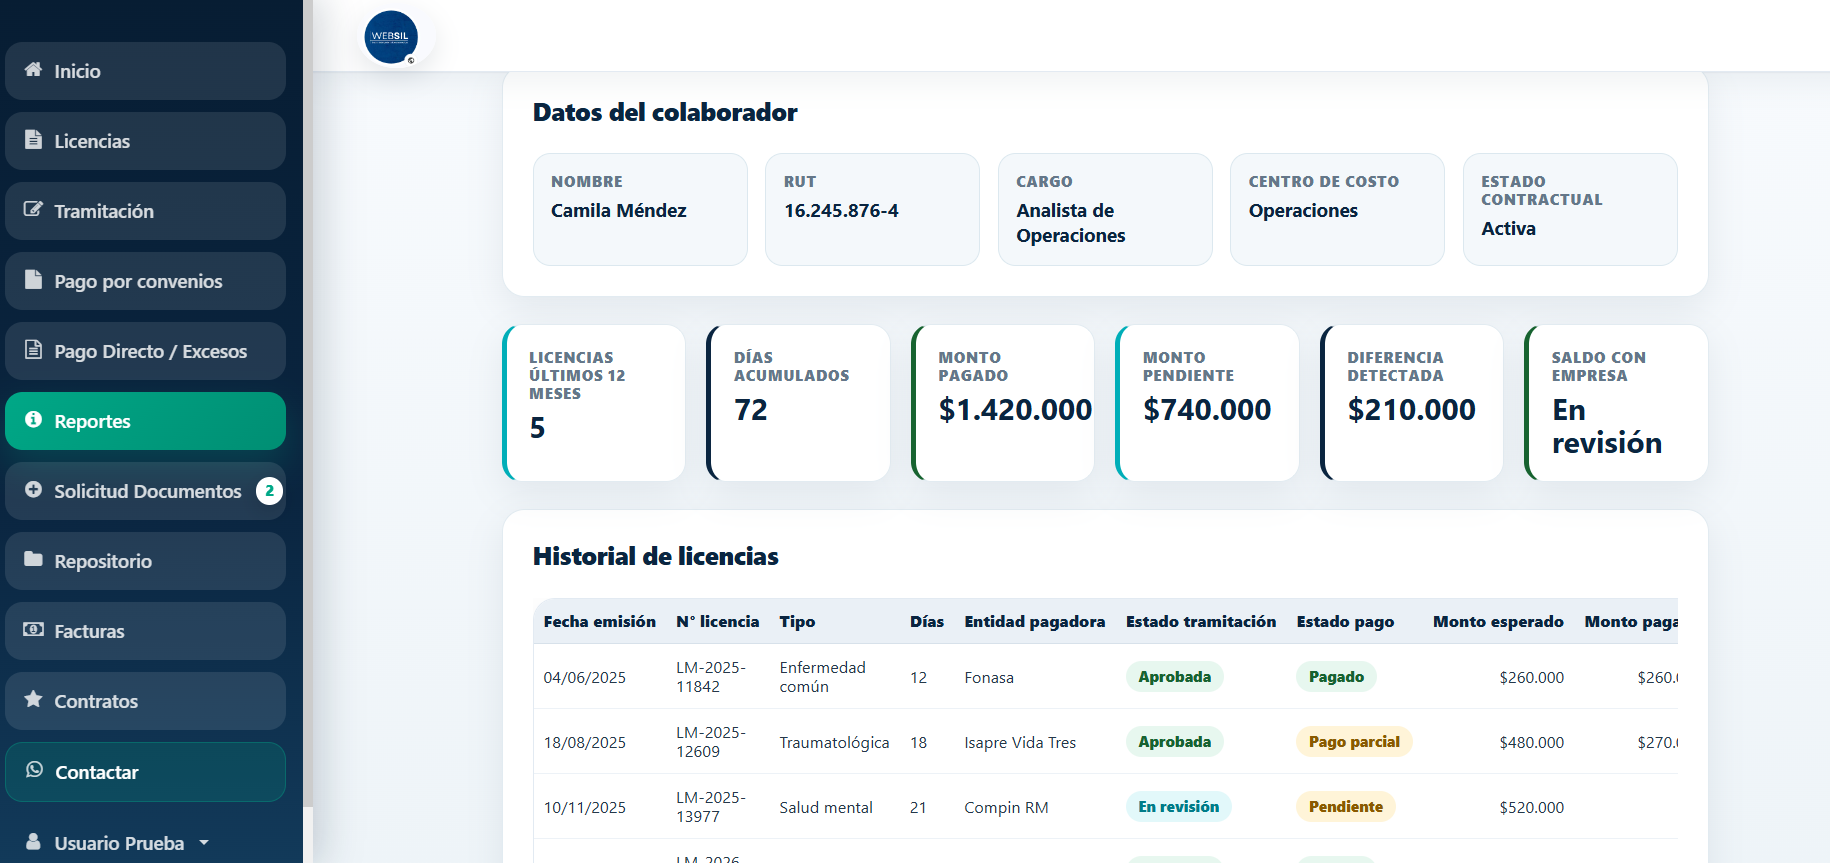Select Pago por convenios
1830x863 pixels.
145,281
